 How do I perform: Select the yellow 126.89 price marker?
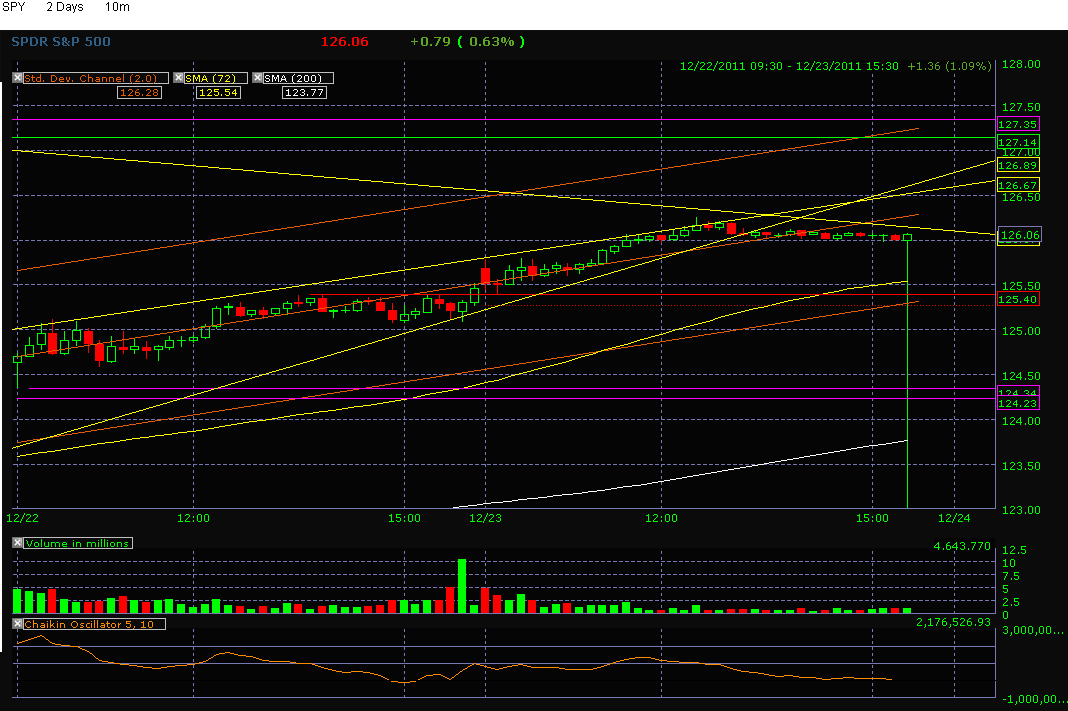tap(1018, 165)
